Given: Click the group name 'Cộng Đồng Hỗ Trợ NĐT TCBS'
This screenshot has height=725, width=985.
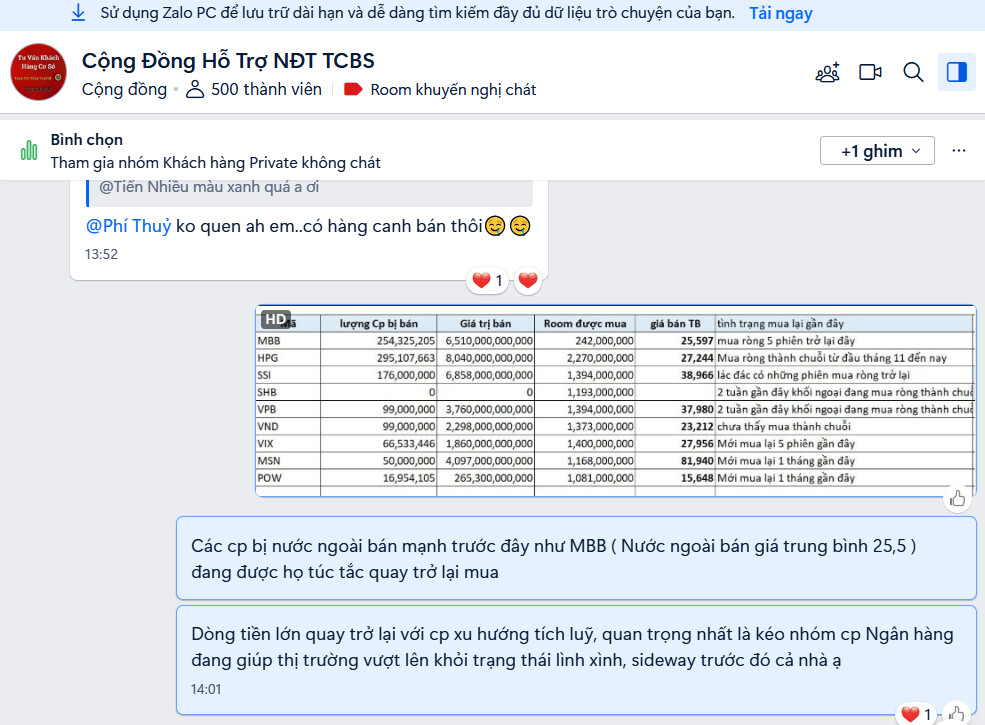Looking at the screenshot, I should (228, 60).
